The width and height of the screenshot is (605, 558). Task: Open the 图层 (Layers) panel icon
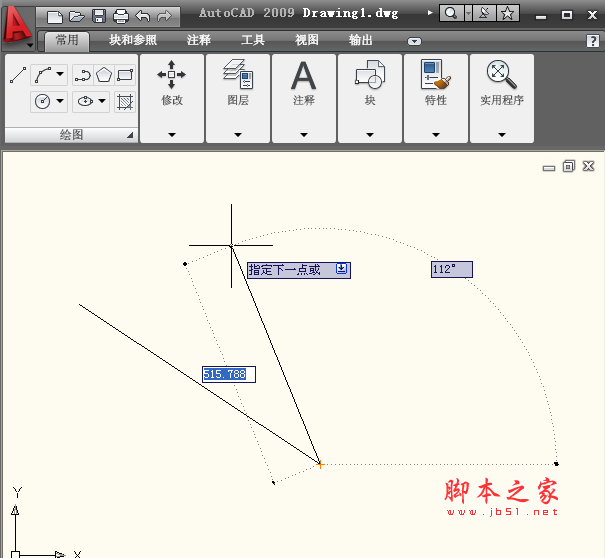click(x=238, y=74)
